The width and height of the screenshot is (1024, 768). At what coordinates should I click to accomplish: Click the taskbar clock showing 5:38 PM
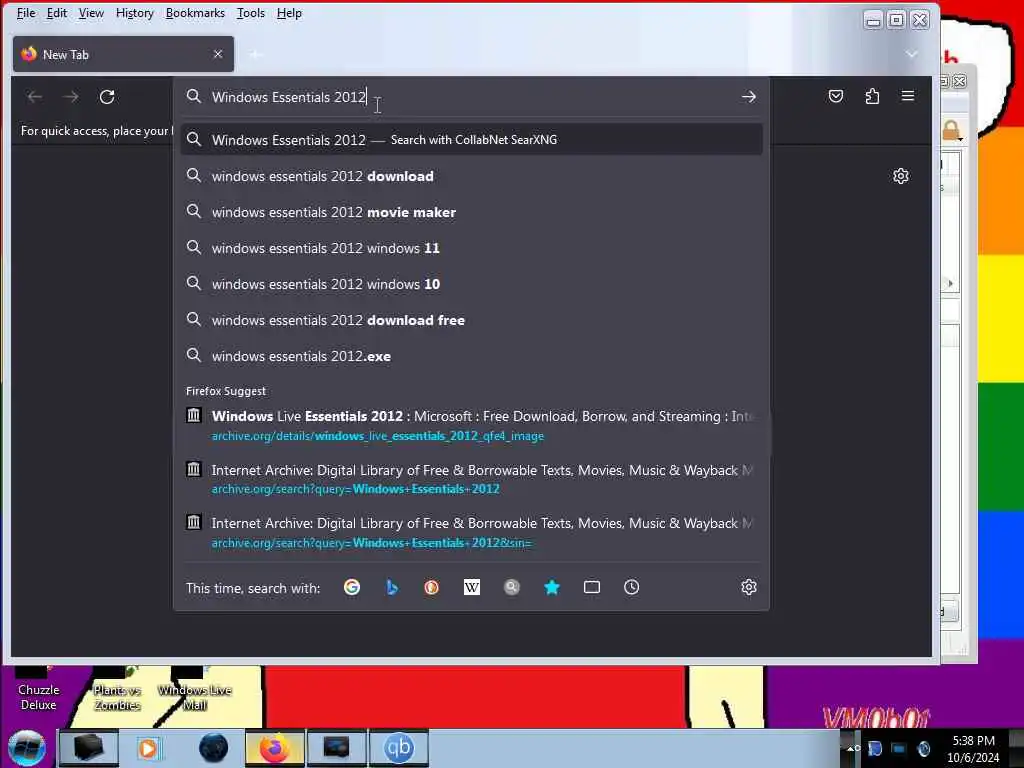tap(973, 749)
